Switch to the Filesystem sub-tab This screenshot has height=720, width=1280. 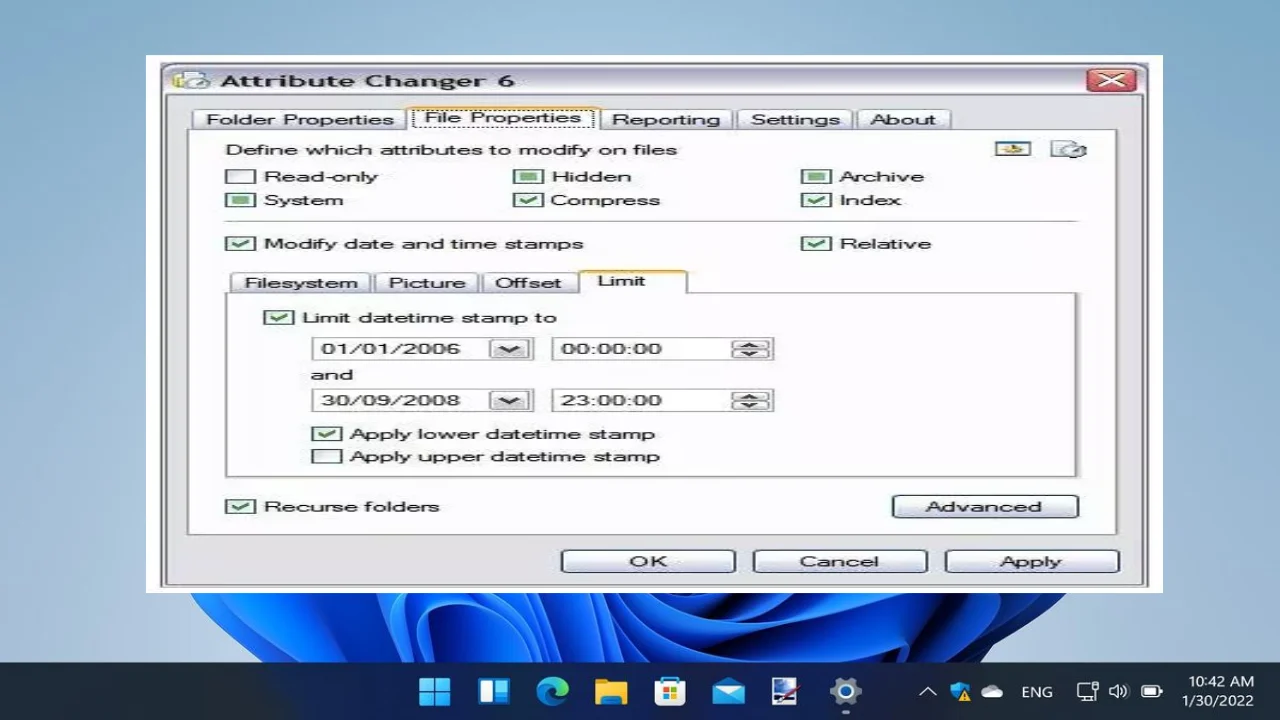pos(301,283)
